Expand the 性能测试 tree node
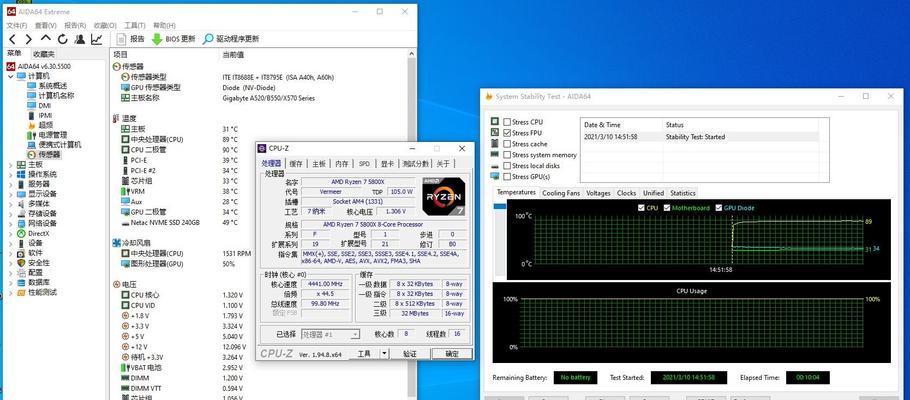Screen dimensions: 910x400 tap(11, 293)
